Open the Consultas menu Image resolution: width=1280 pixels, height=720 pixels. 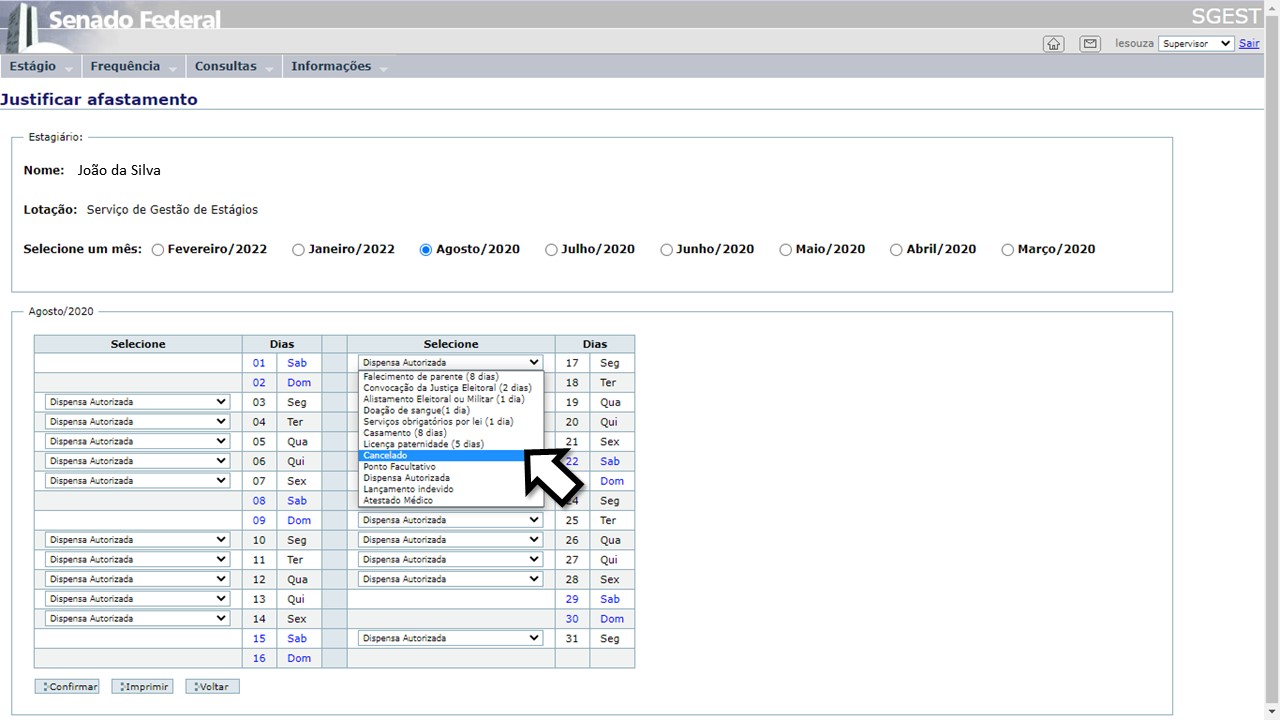[x=226, y=67]
